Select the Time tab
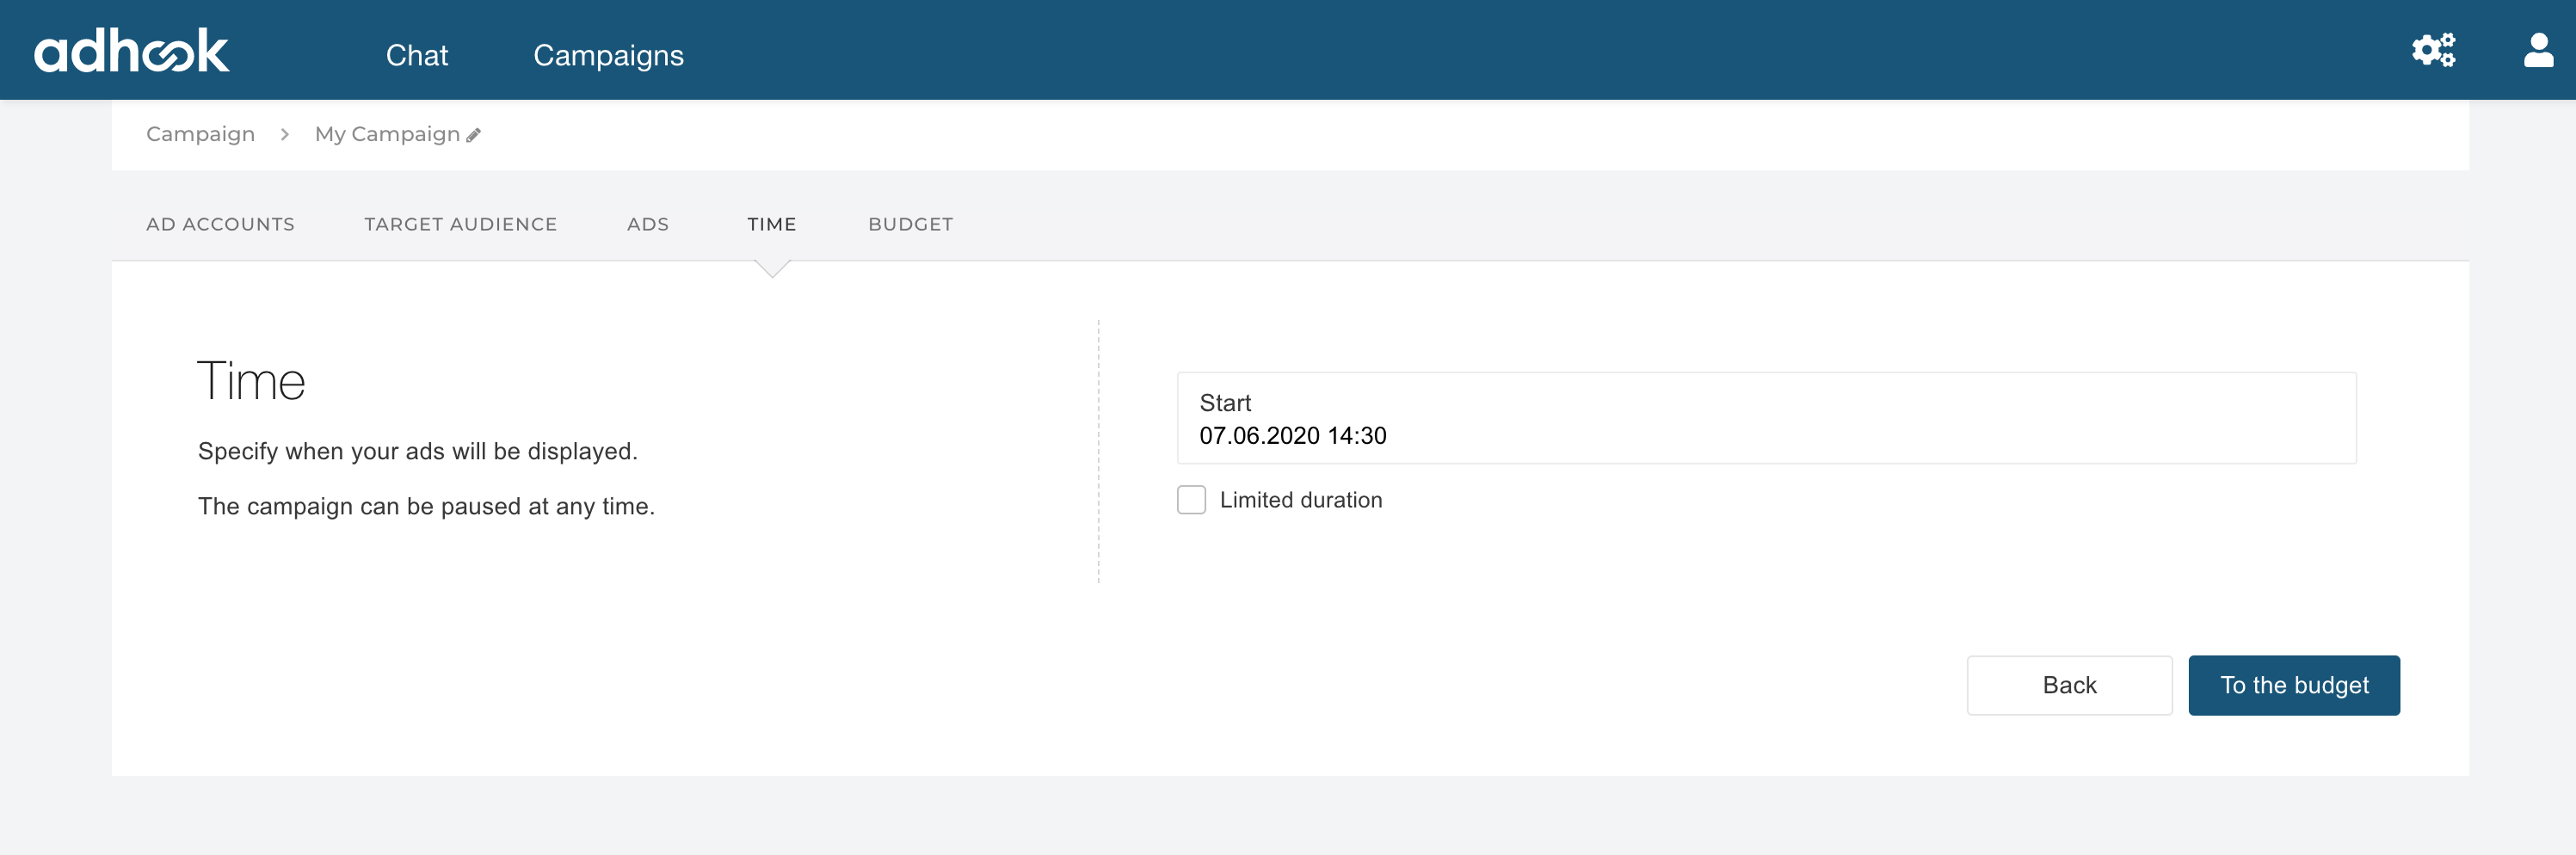 point(771,224)
